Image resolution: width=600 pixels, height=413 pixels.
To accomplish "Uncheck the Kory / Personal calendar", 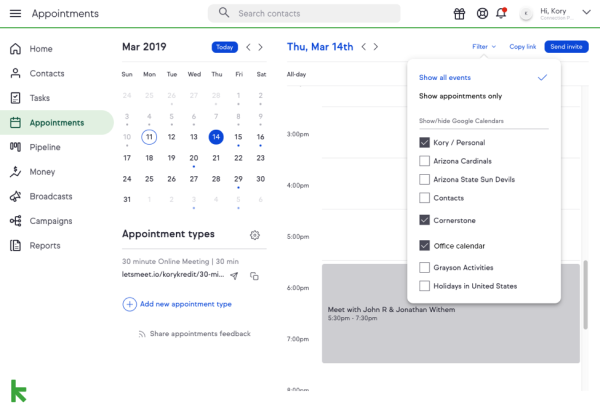I will (x=425, y=143).
